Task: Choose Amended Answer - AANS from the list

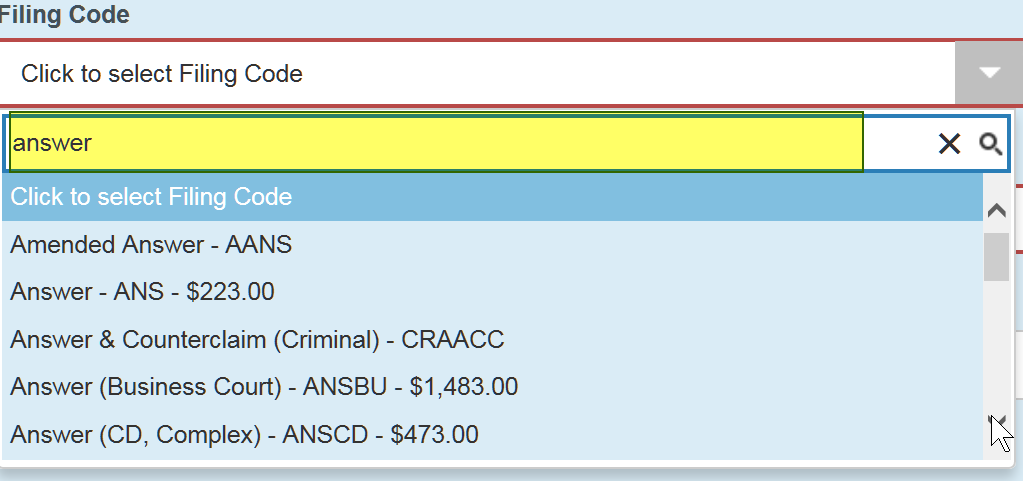Action: [493, 245]
